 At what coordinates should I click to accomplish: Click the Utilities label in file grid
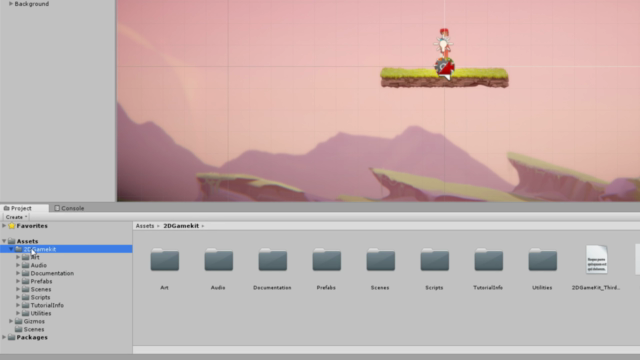(x=542, y=288)
